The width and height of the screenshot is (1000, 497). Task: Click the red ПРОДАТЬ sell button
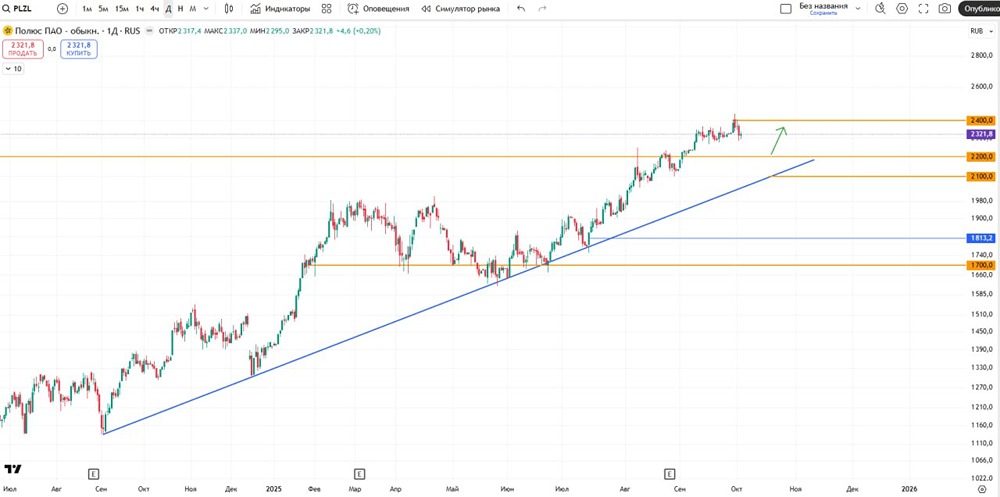click(22, 49)
